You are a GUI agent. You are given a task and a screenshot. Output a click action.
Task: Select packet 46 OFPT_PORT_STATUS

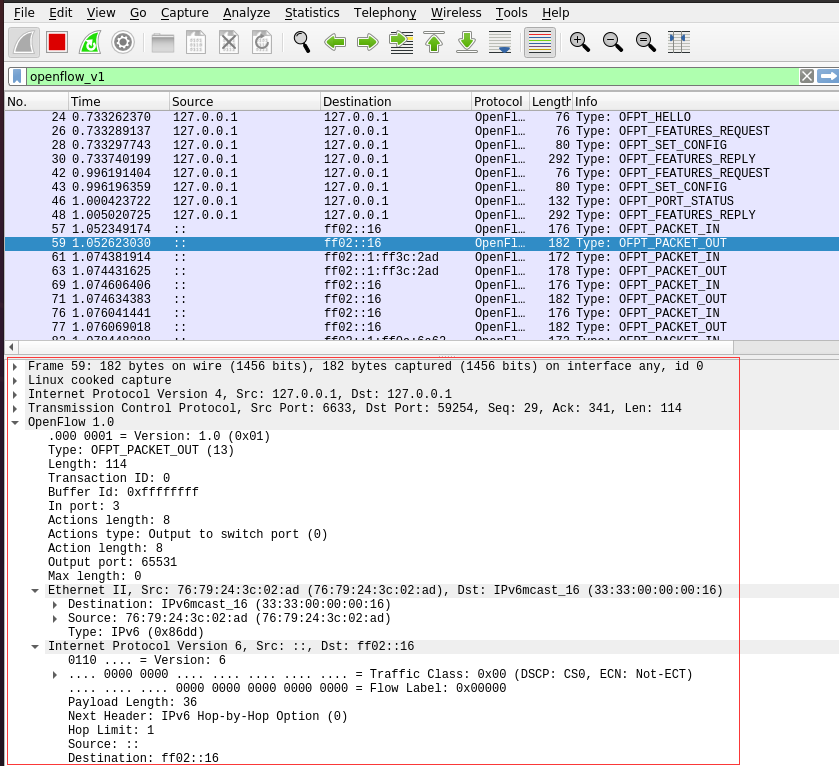[422, 201]
